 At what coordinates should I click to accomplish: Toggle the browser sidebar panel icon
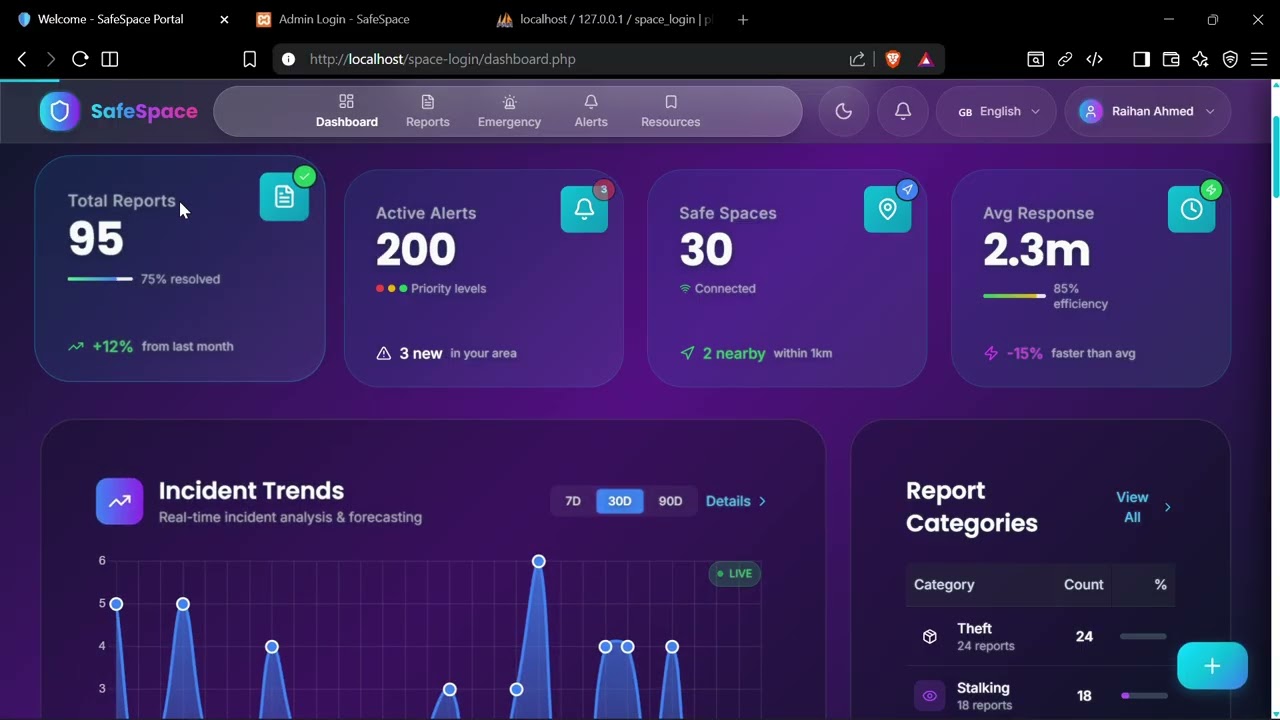1141,59
